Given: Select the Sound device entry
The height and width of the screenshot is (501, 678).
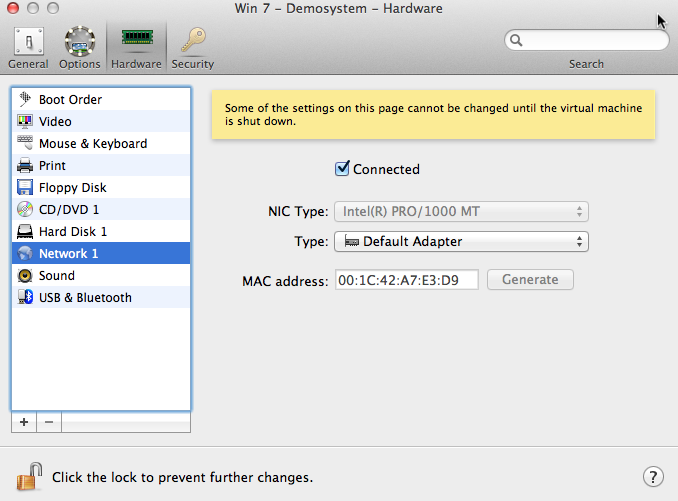Looking at the screenshot, I should 56,276.
